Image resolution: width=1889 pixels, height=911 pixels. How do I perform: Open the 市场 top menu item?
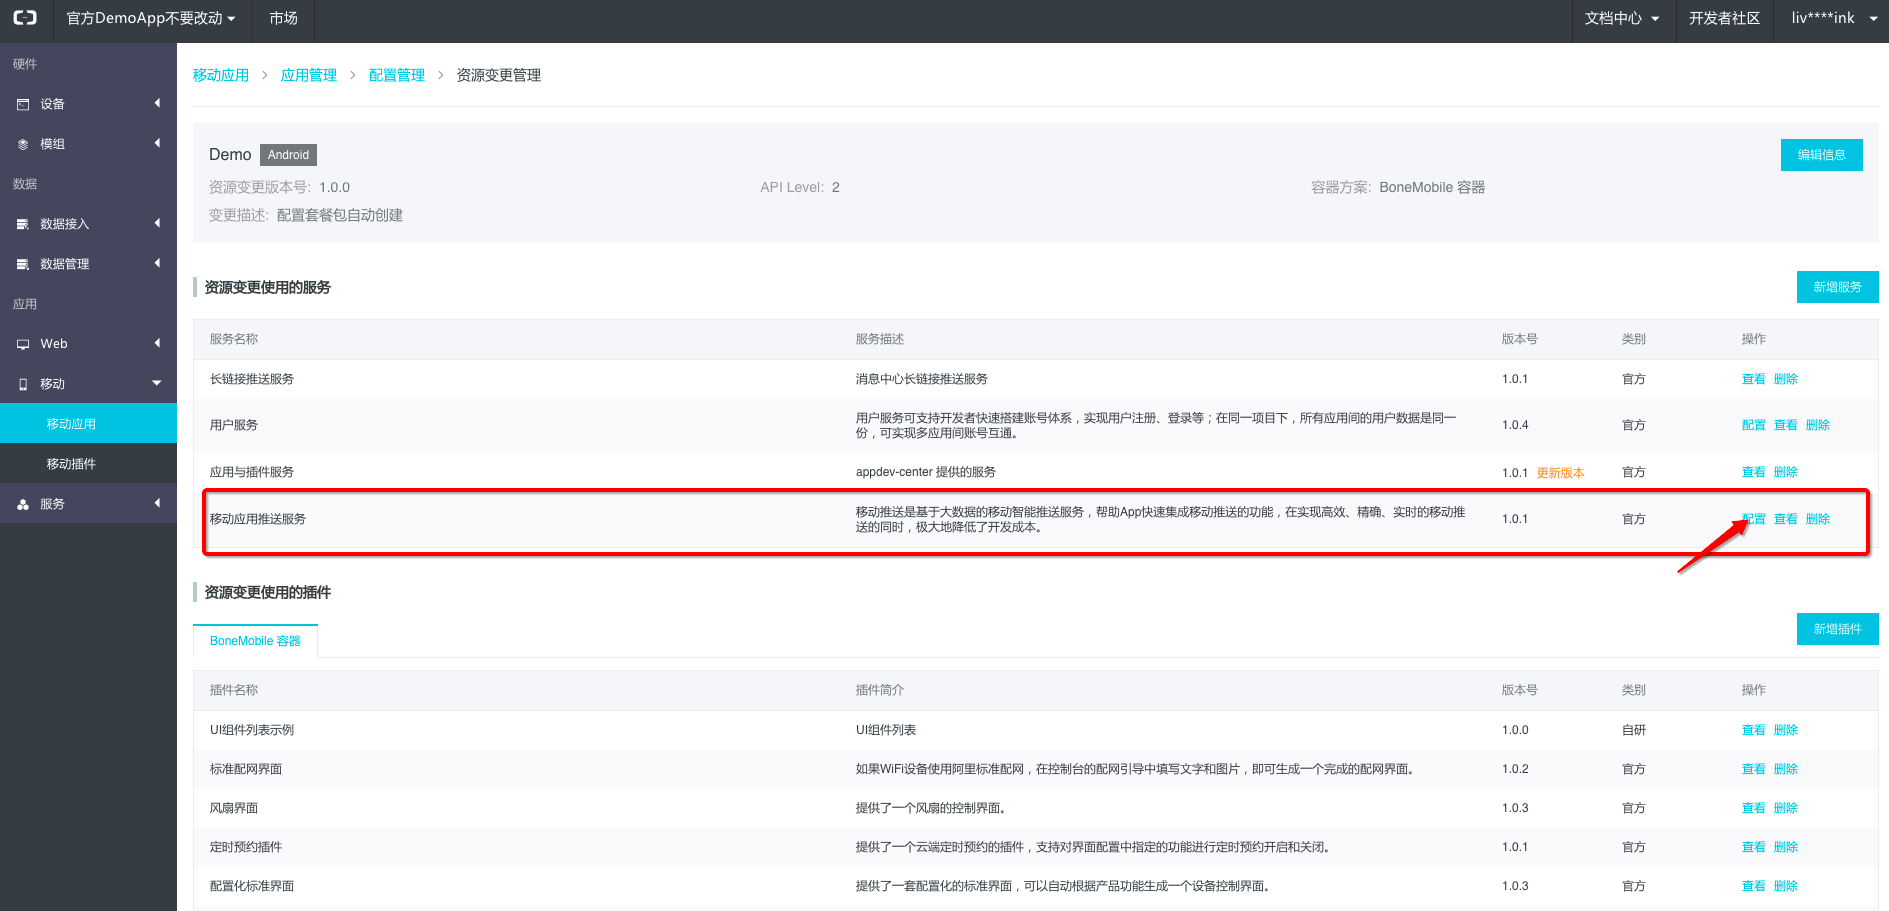pyautogui.click(x=283, y=18)
